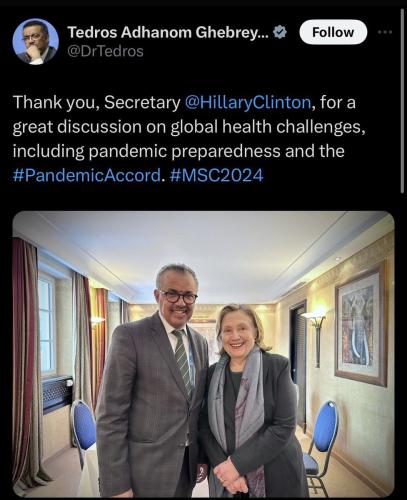This screenshot has width=407, height=500.
Task: Click the blue verified badge icon
Action: [x=280, y=32]
